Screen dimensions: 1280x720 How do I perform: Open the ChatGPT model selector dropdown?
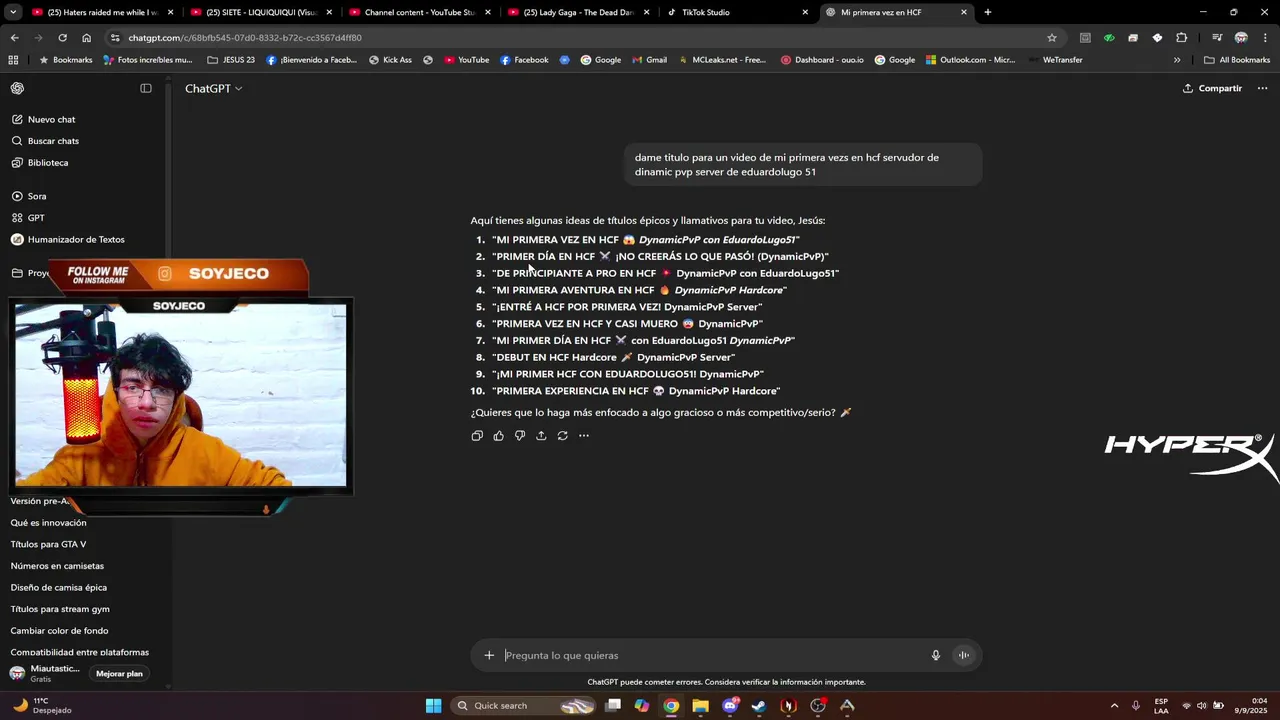click(x=213, y=88)
